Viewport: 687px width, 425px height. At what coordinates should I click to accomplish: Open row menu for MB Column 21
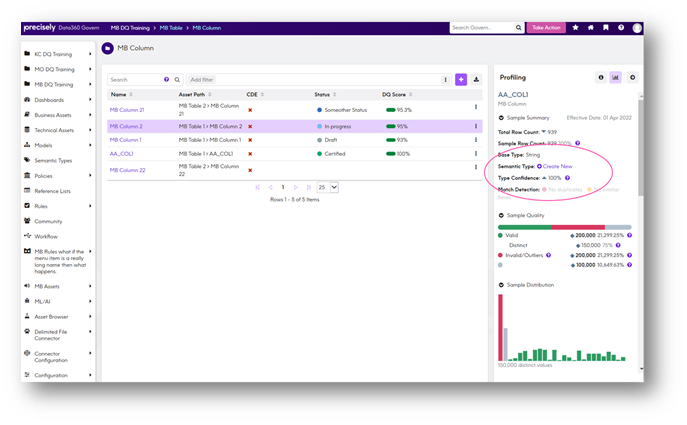[x=476, y=107]
